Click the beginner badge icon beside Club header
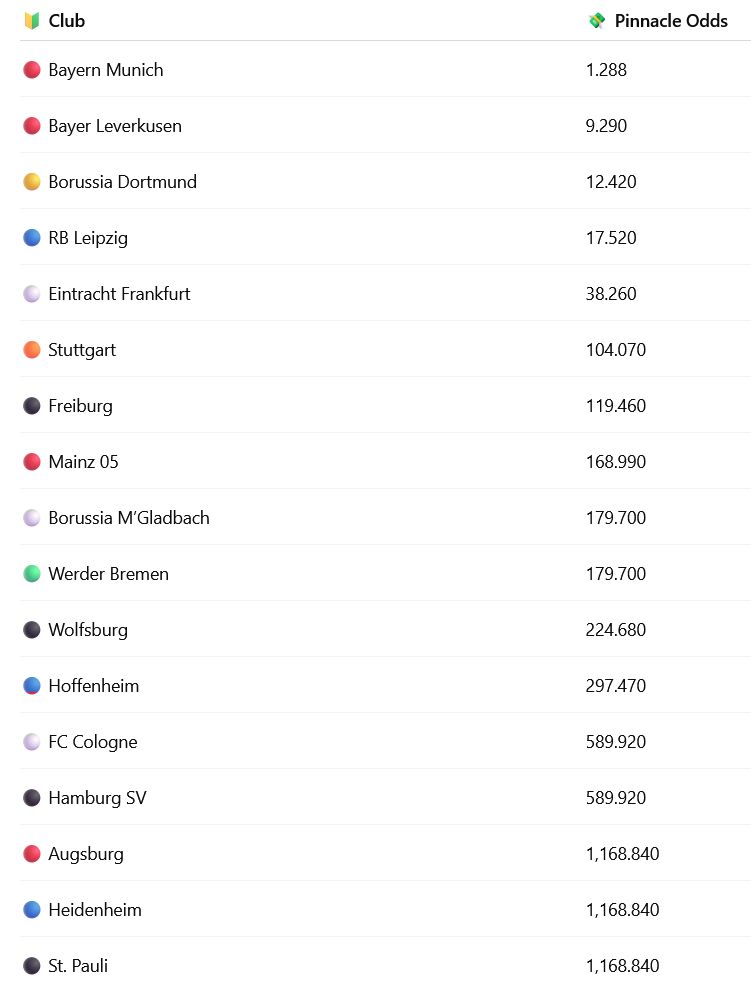The height and width of the screenshot is (1006, 751). coord(31,21)
